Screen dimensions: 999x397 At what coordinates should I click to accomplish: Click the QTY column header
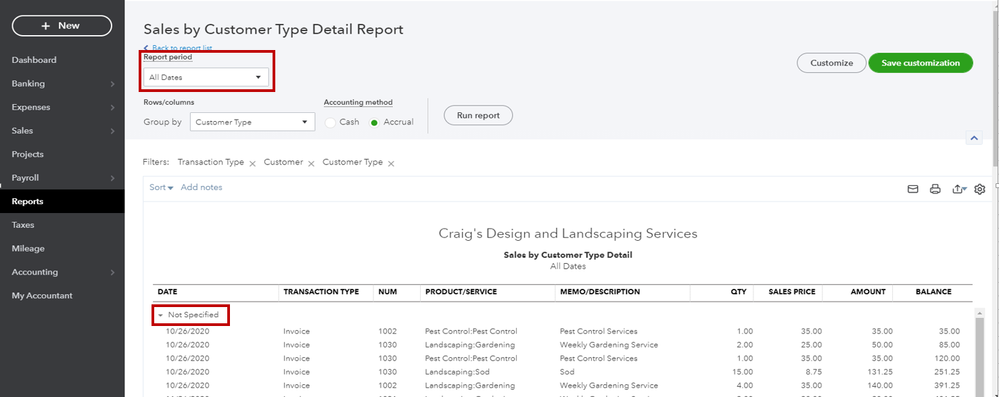coord(738,292)
